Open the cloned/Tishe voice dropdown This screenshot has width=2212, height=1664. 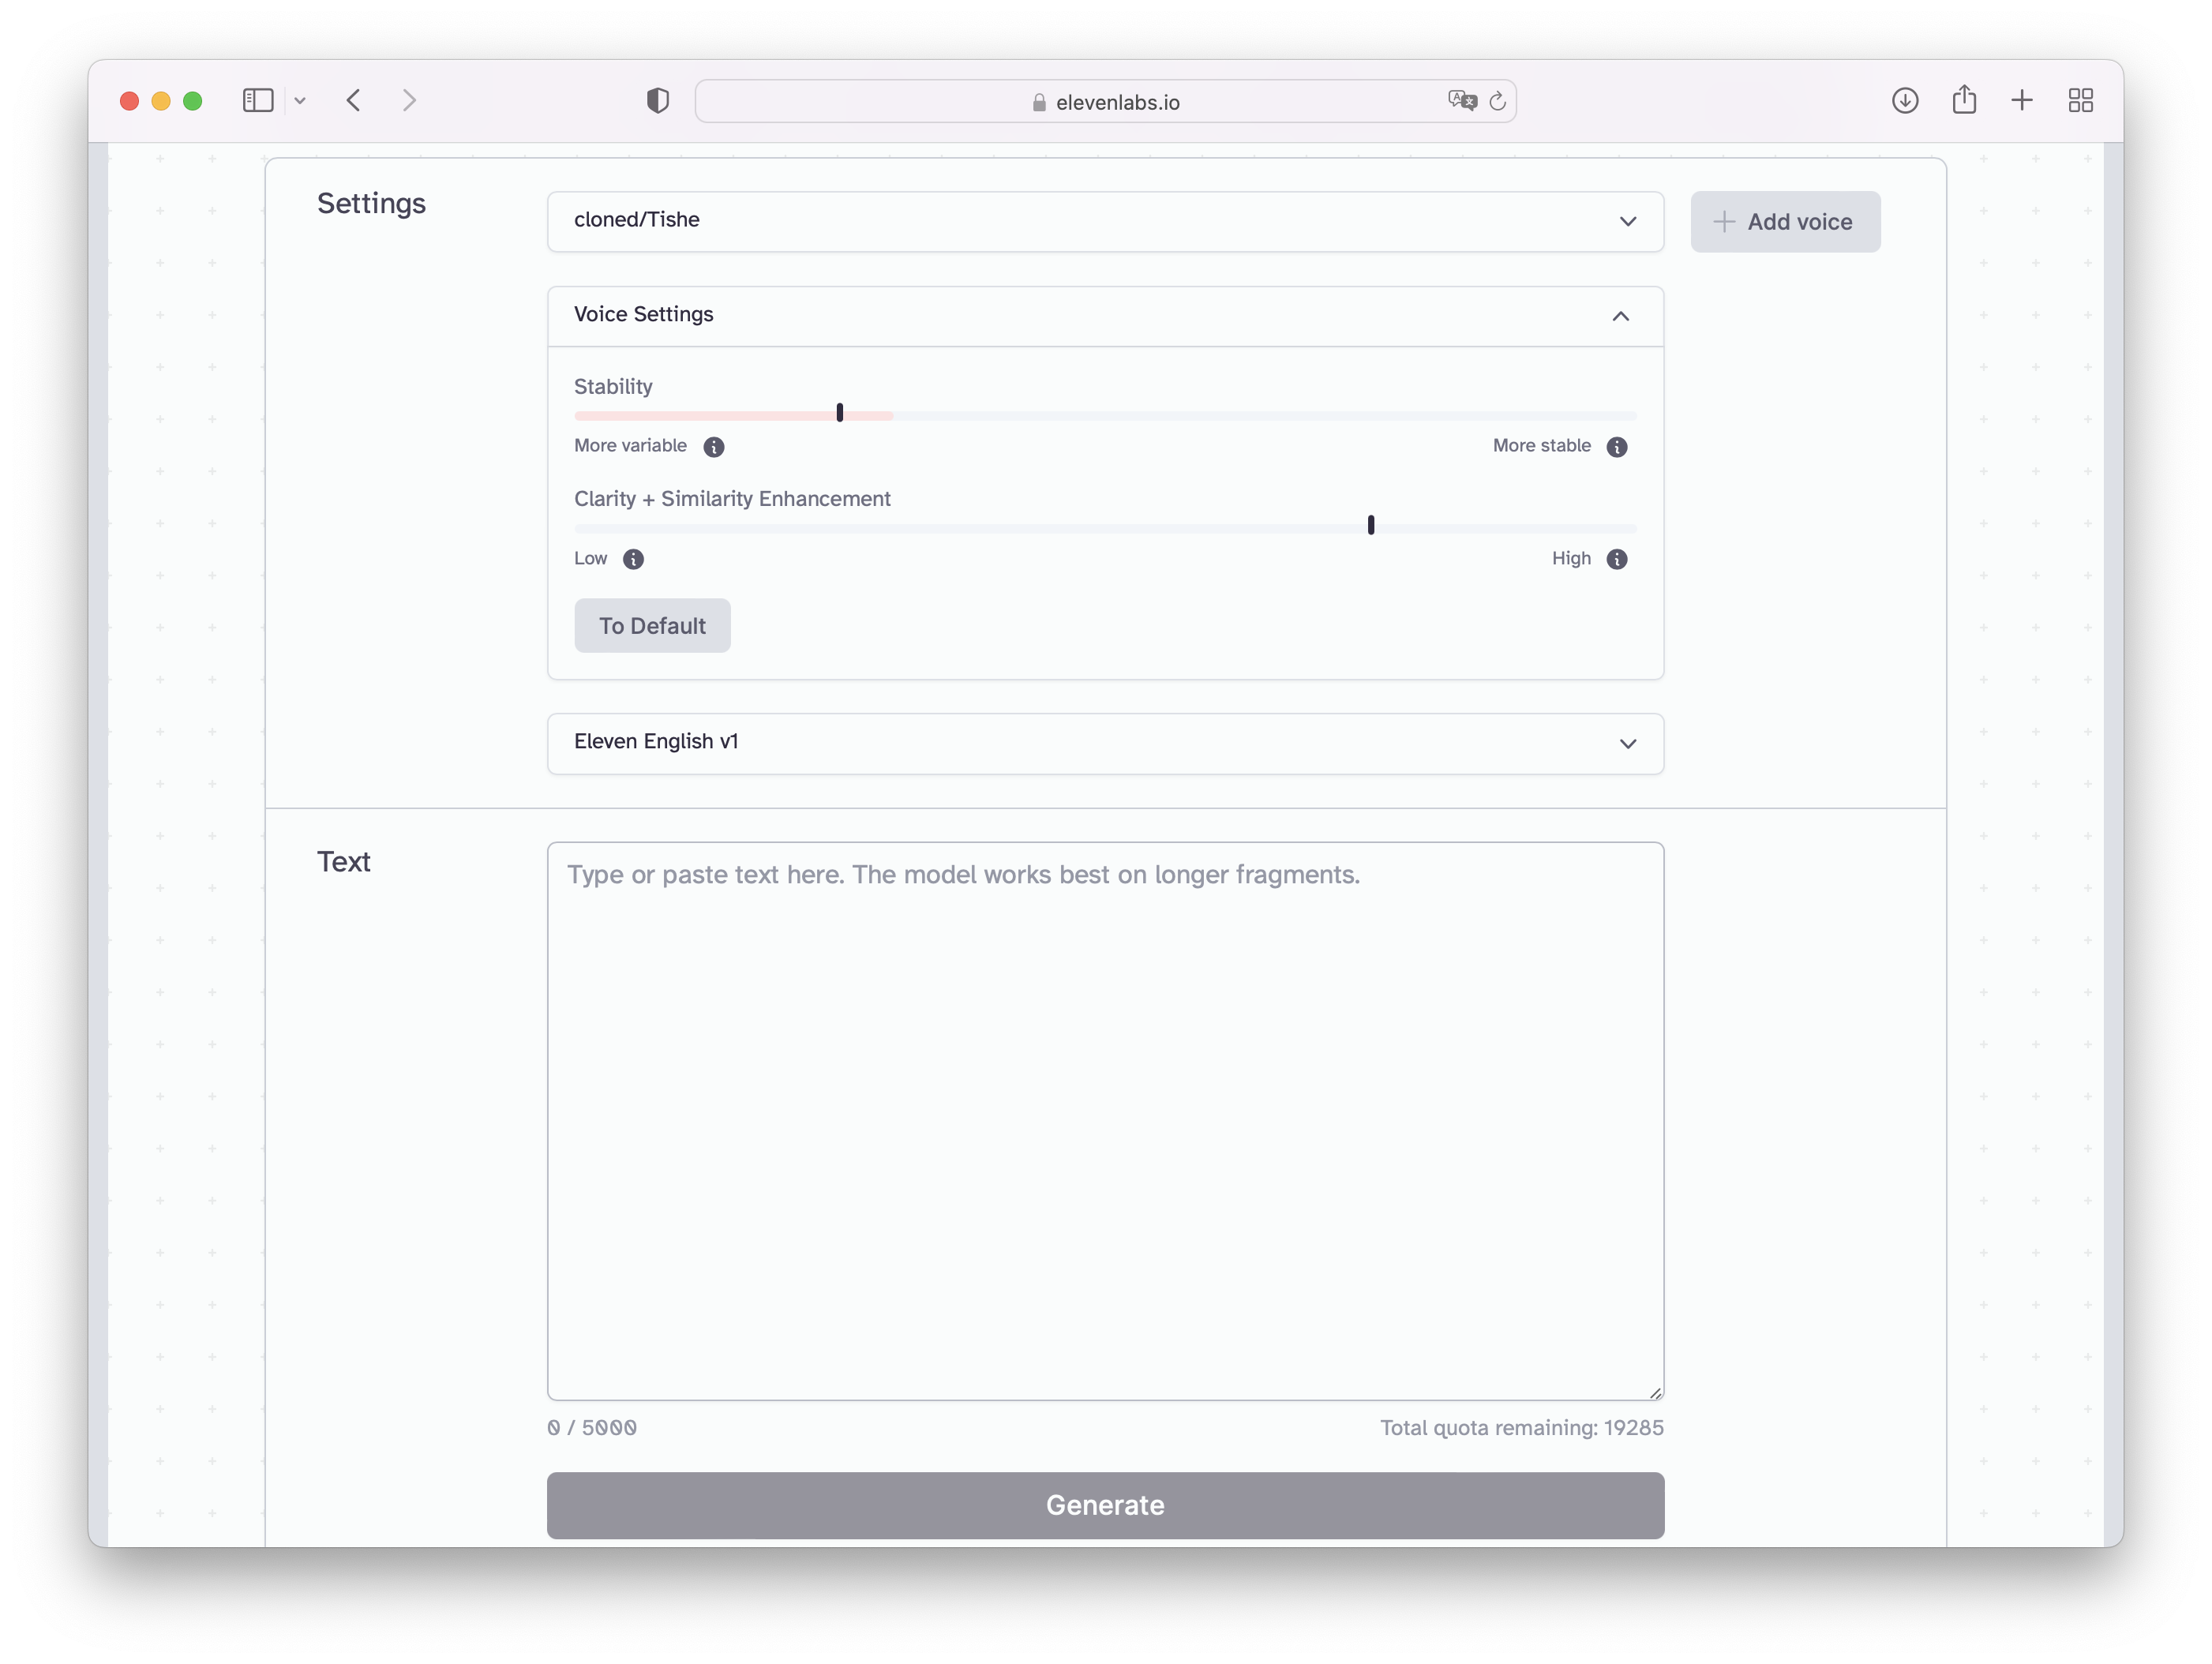[1105, 221]
